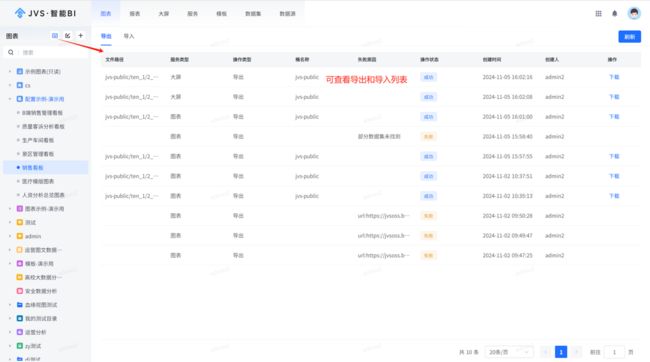Click the sidebar 搜索 search field
This screenshot has height=362, width=650.
click(46, 52)
